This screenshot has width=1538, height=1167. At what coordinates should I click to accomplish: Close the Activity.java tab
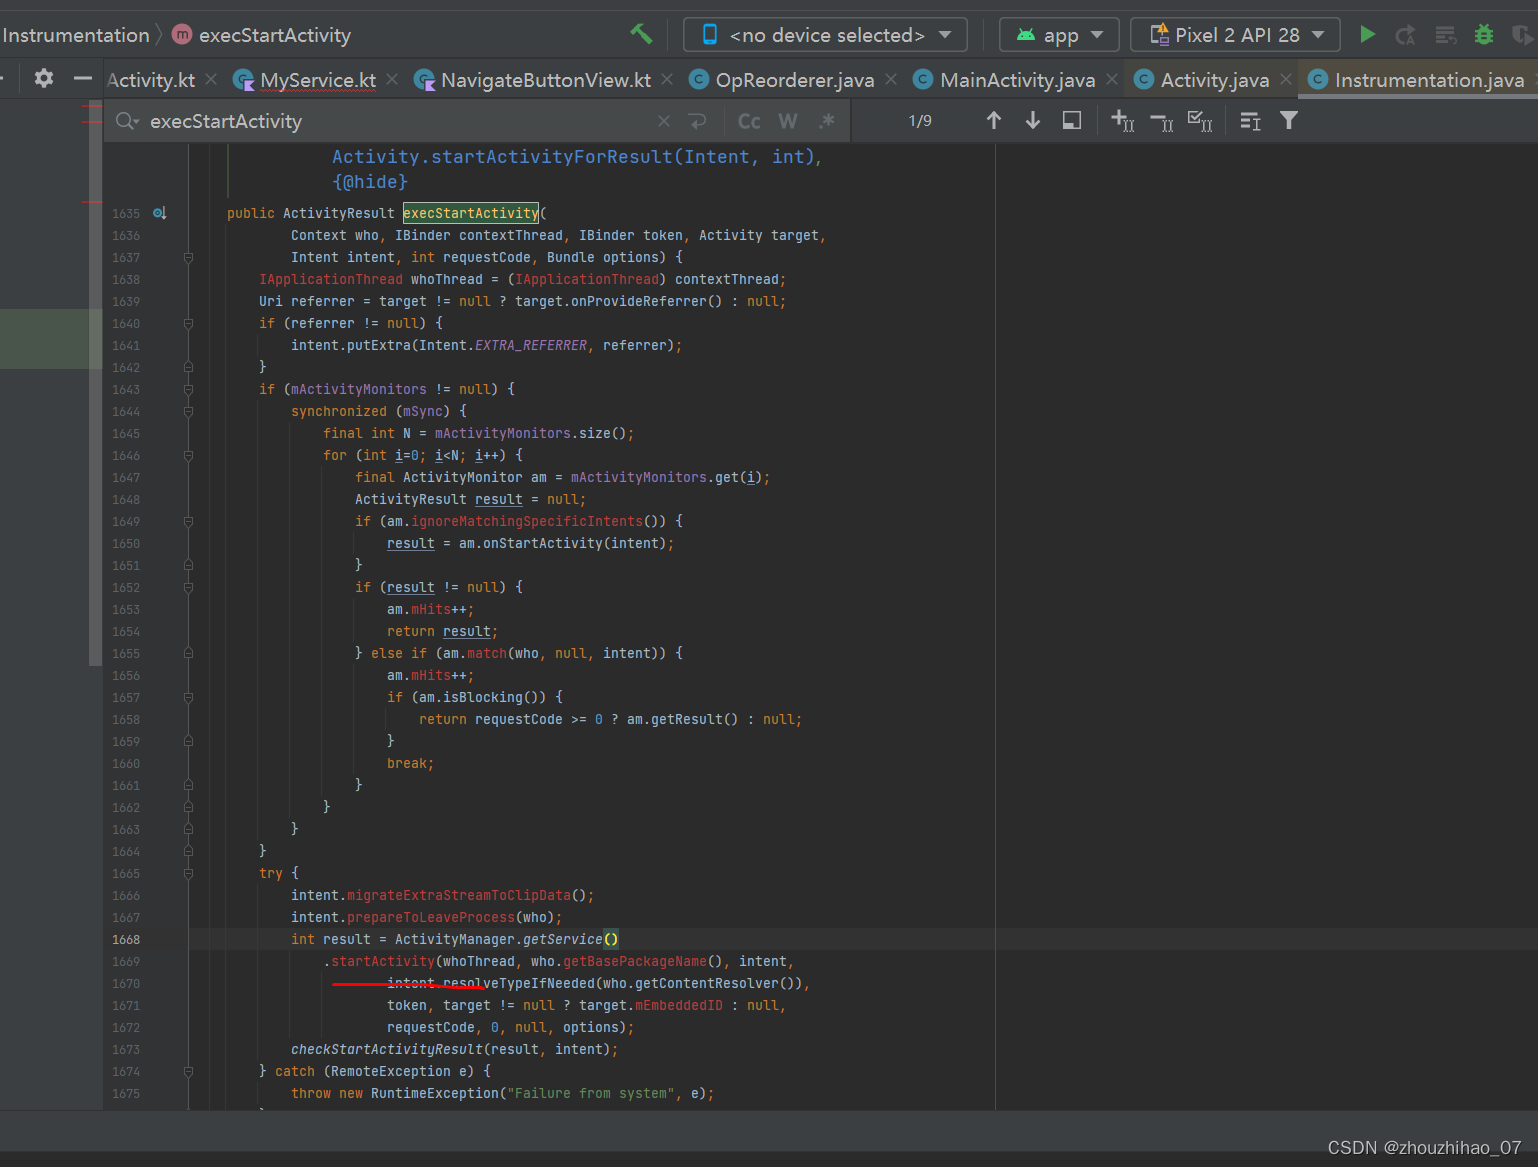click(1286, 79)
